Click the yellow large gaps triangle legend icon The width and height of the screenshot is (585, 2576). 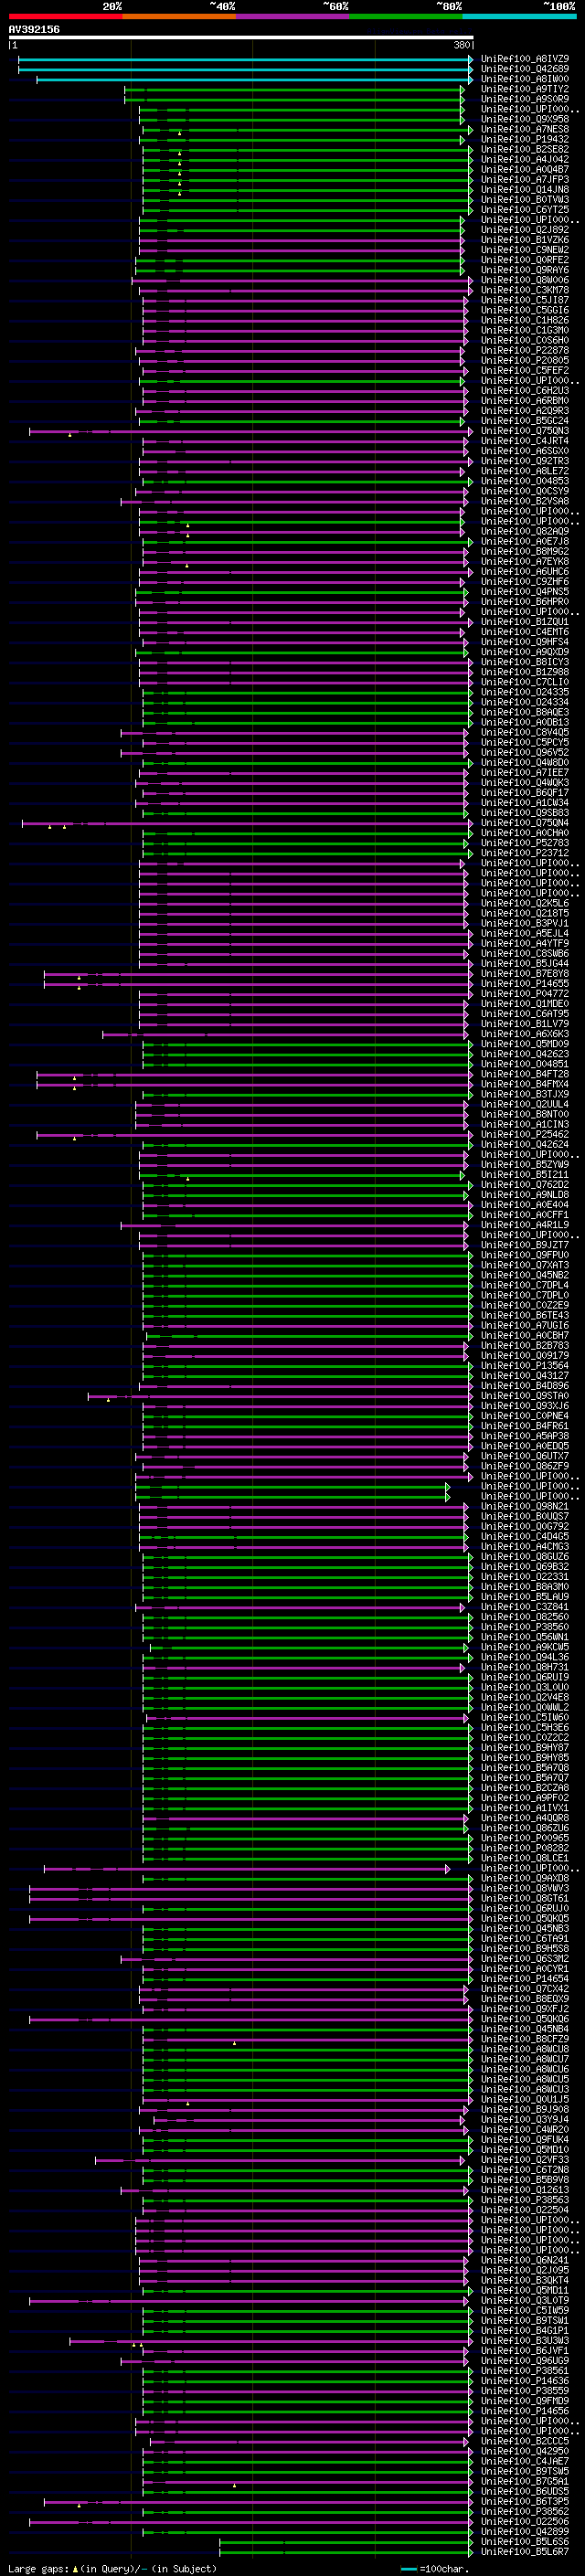click(75, 2568)
